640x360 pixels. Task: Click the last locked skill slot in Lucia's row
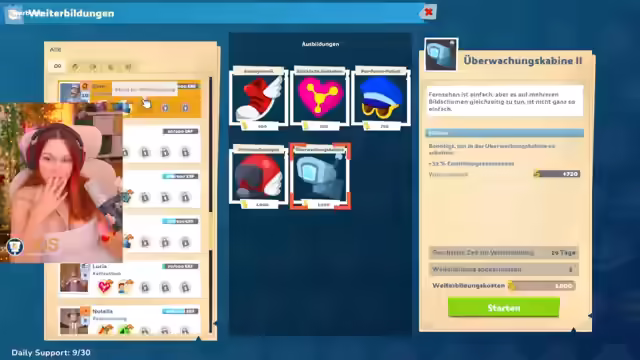tap(185, 287)
